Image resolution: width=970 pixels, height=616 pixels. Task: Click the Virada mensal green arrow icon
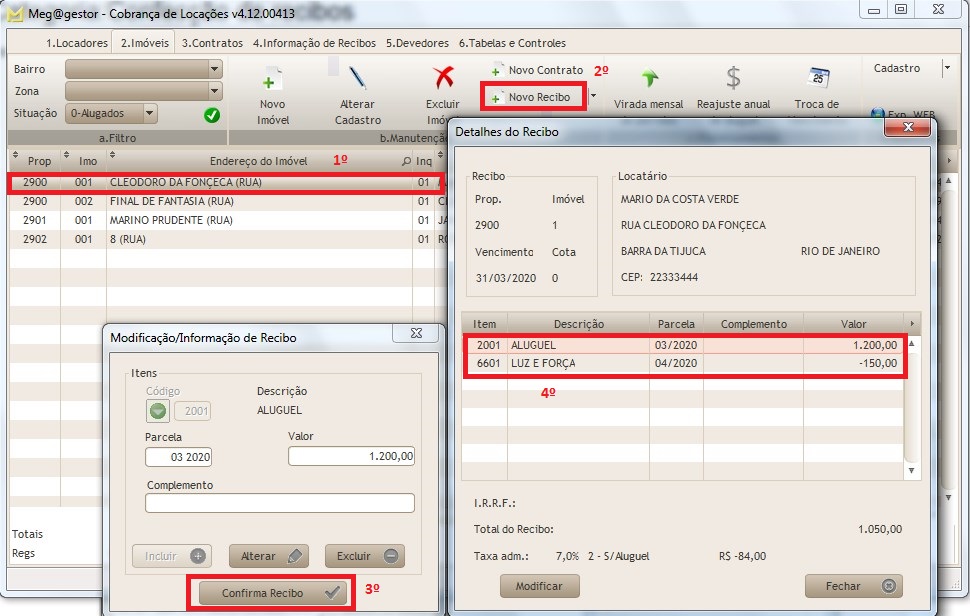click(x=648, y=79)
